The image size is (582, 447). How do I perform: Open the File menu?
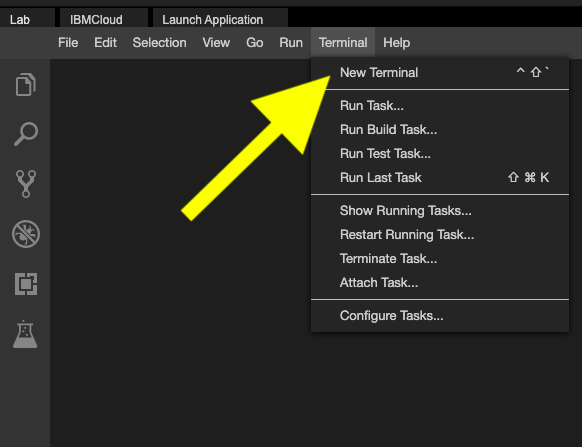pos(68,43)
